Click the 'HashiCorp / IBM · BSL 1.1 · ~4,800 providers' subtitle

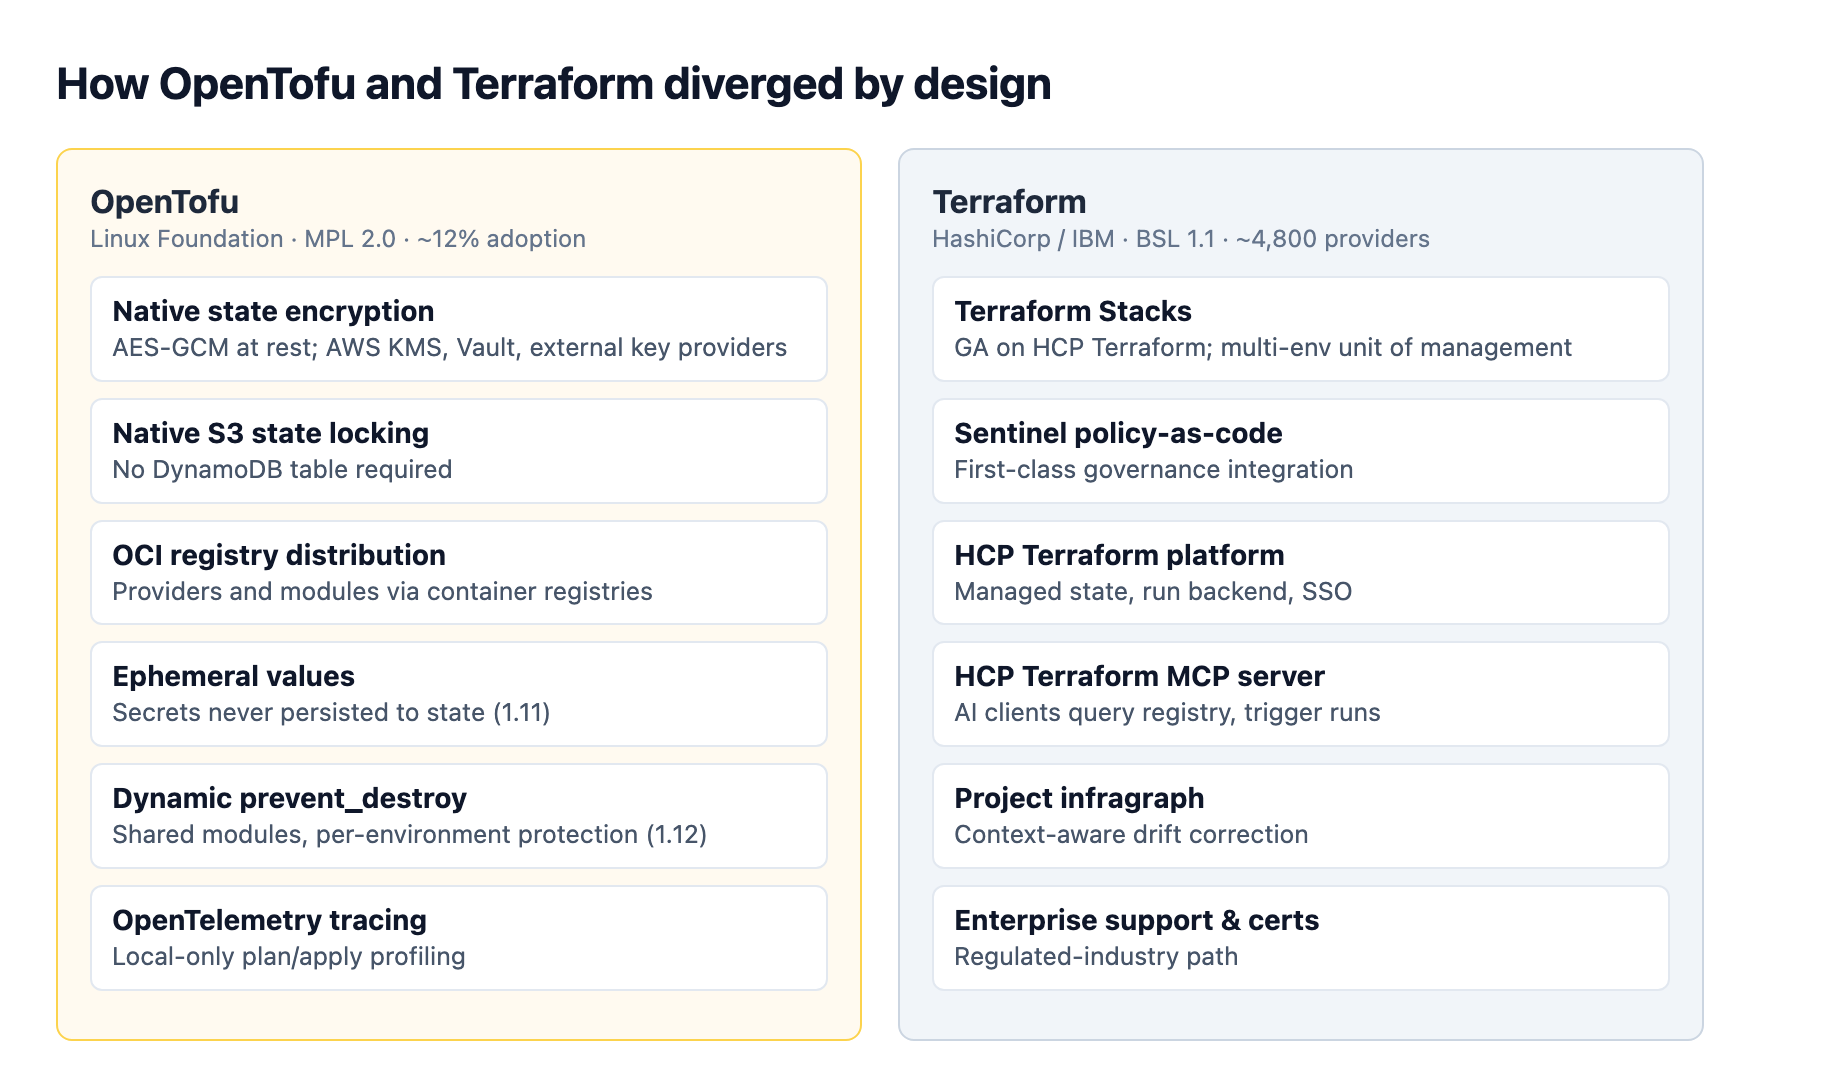[x=1181, y=239]
